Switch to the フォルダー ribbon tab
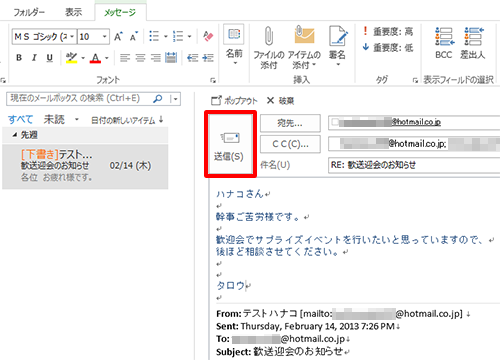Viewport: 500px width, 360px height. [29, 12]
